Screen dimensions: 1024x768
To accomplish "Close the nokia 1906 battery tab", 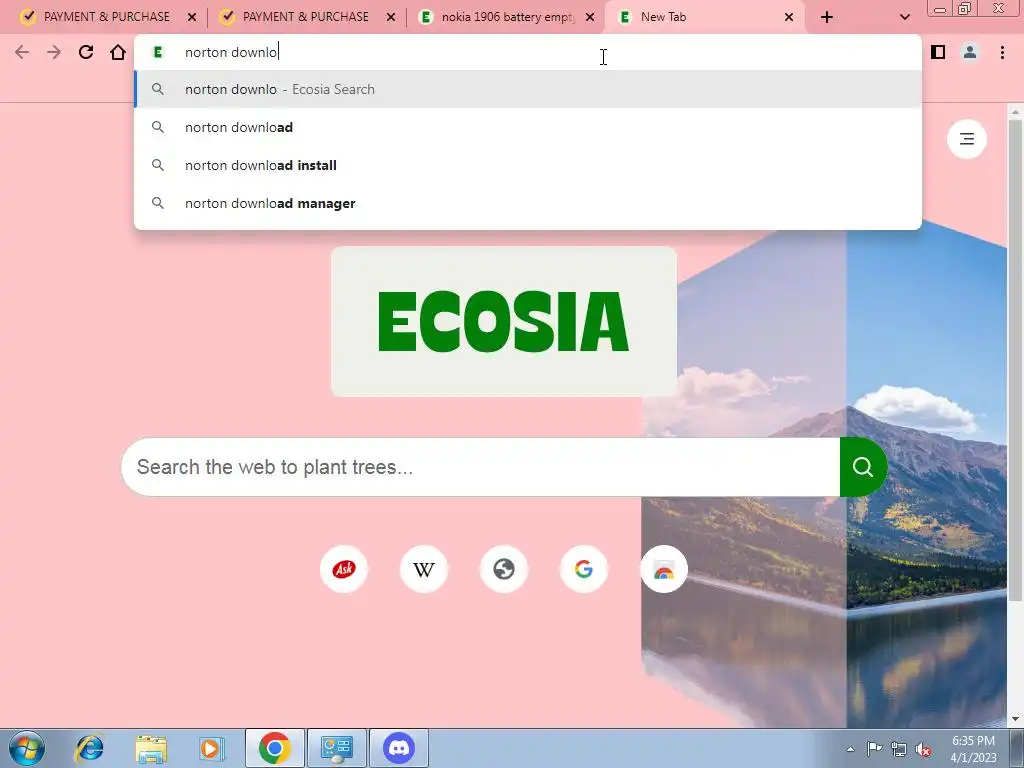I will [x=590, y=17].
